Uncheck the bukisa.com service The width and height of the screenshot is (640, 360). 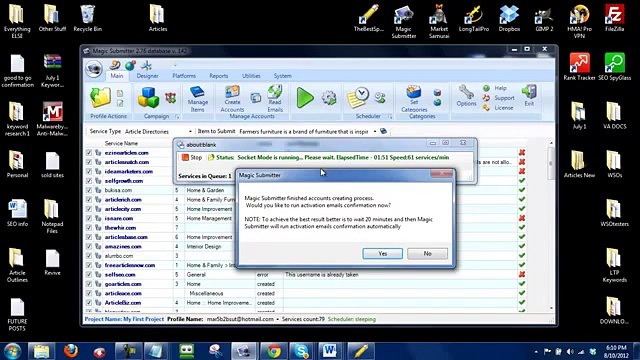click(x=89, y=190)
